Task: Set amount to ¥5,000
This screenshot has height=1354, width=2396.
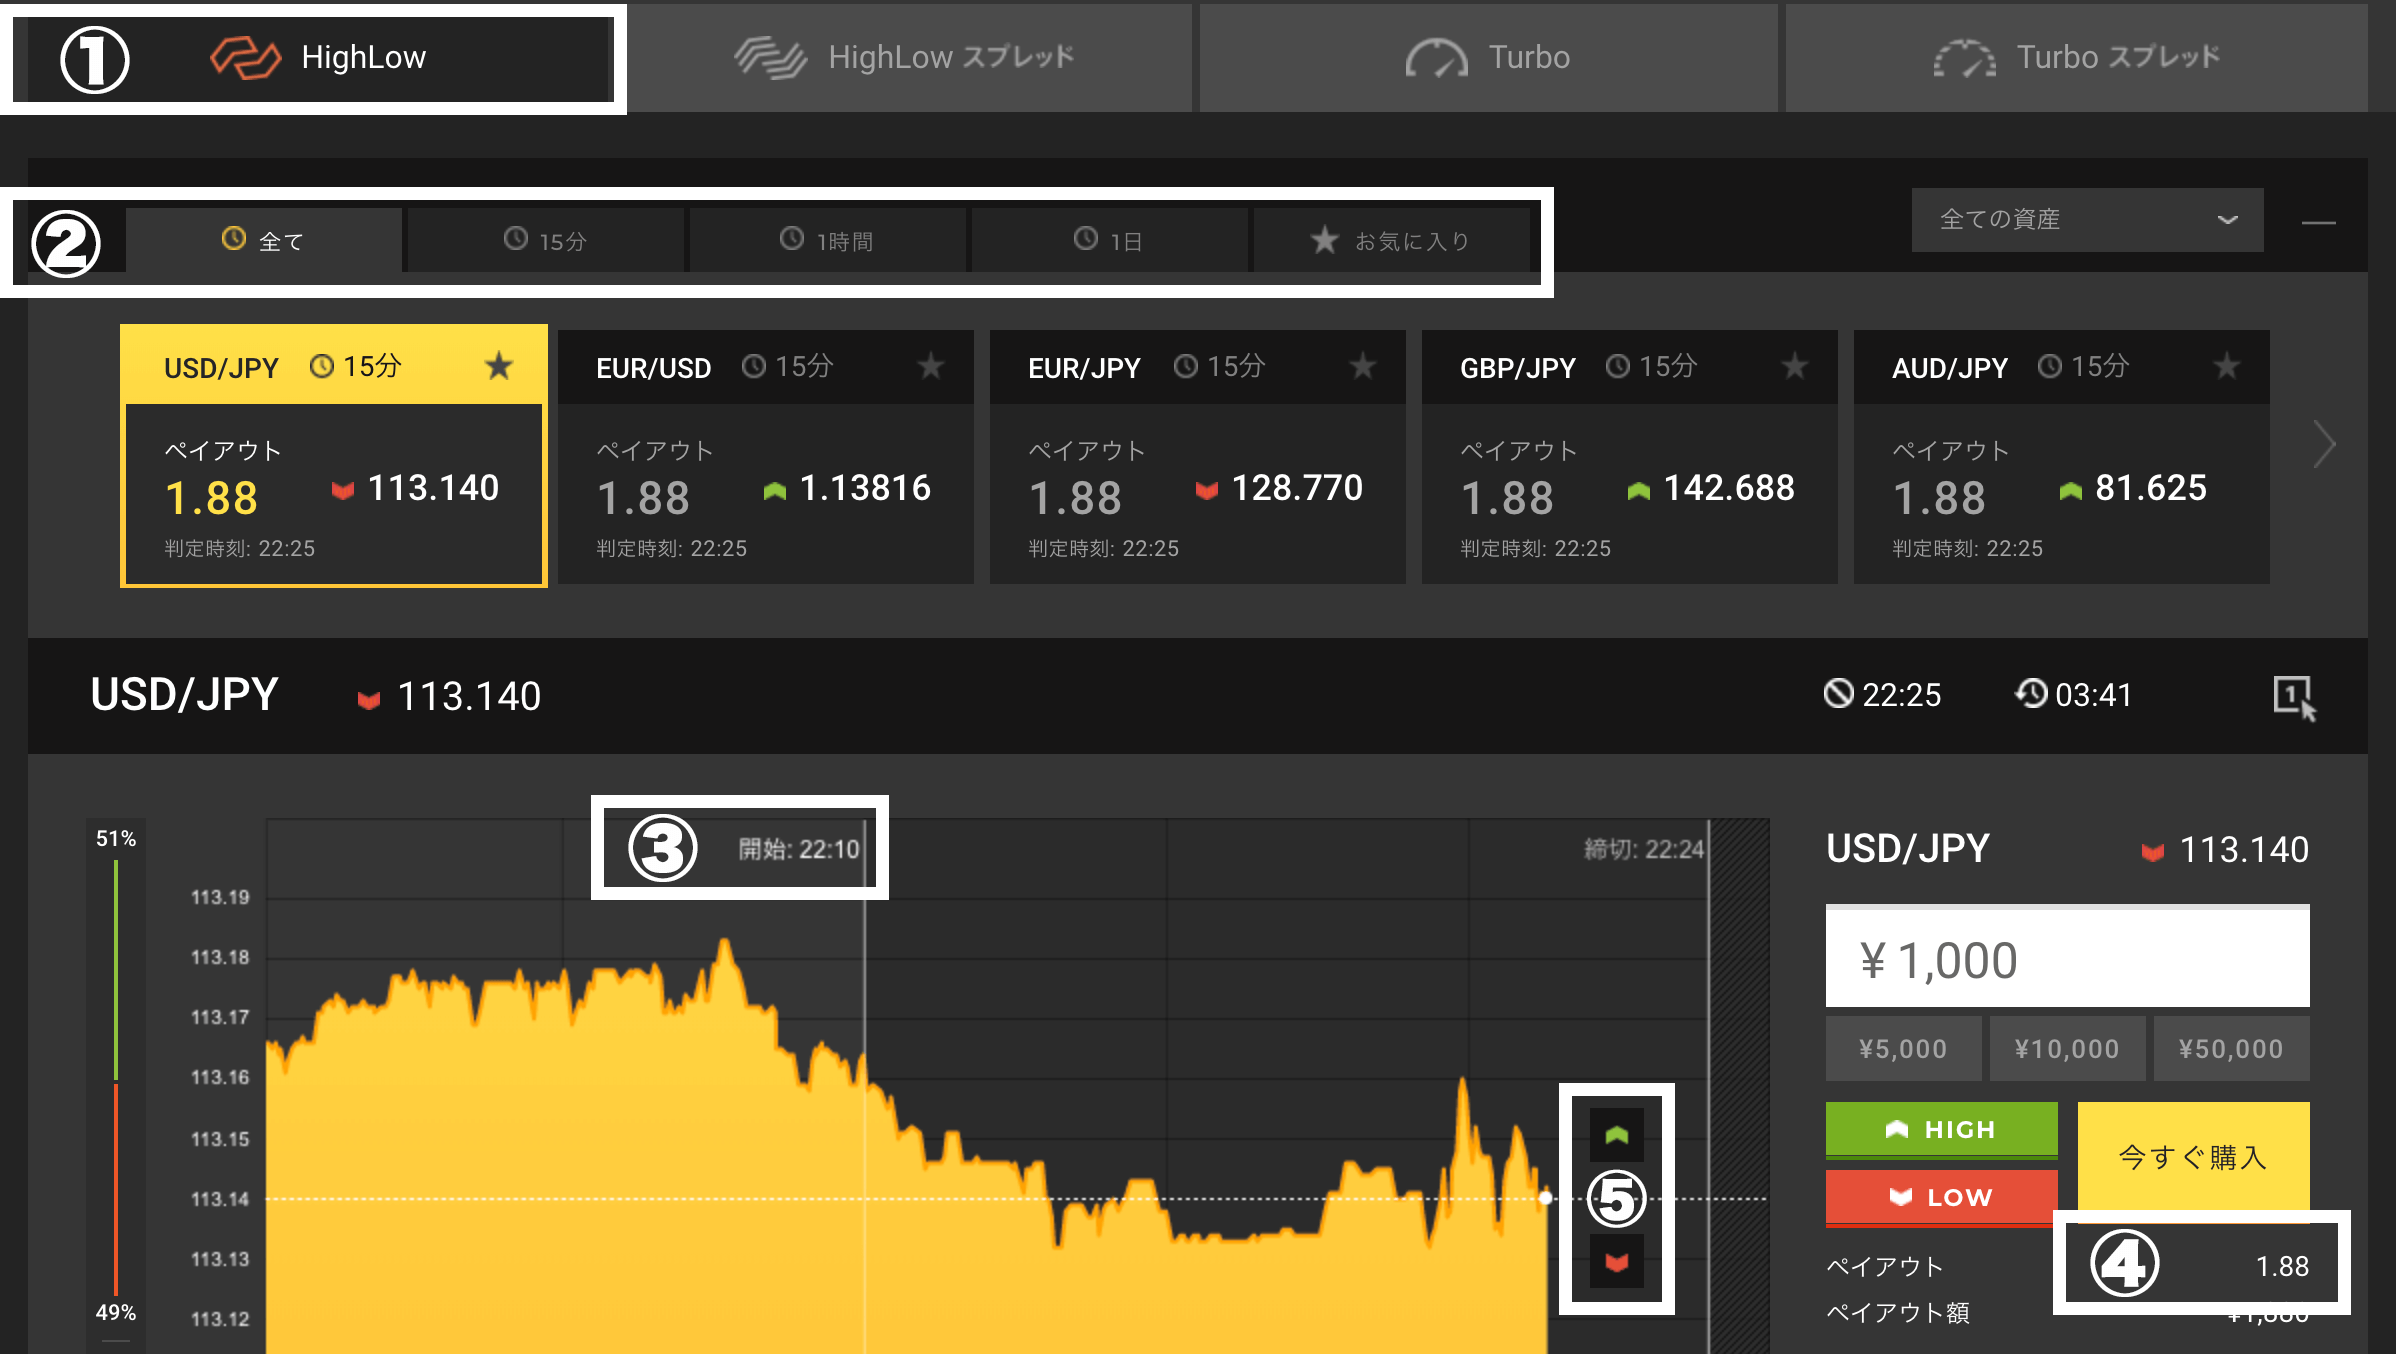Action: coord(1903,1048)
